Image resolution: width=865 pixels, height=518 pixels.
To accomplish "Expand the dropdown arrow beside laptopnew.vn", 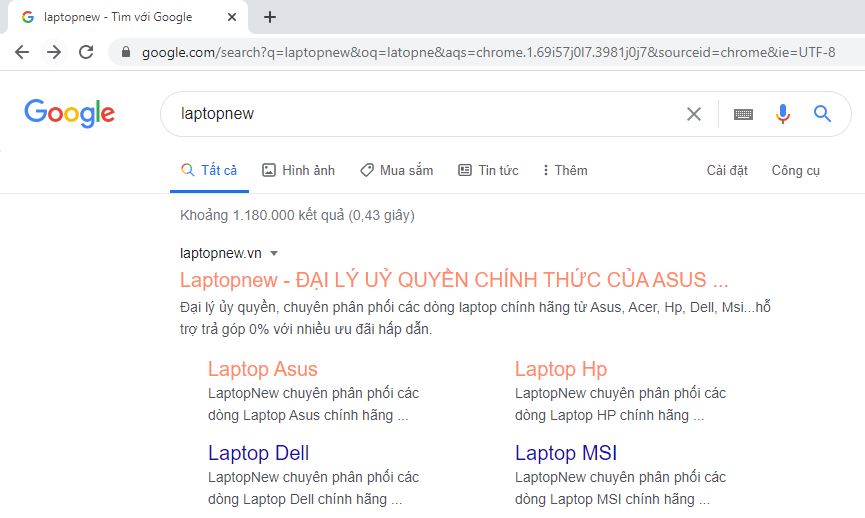I will tap(274, 253).
